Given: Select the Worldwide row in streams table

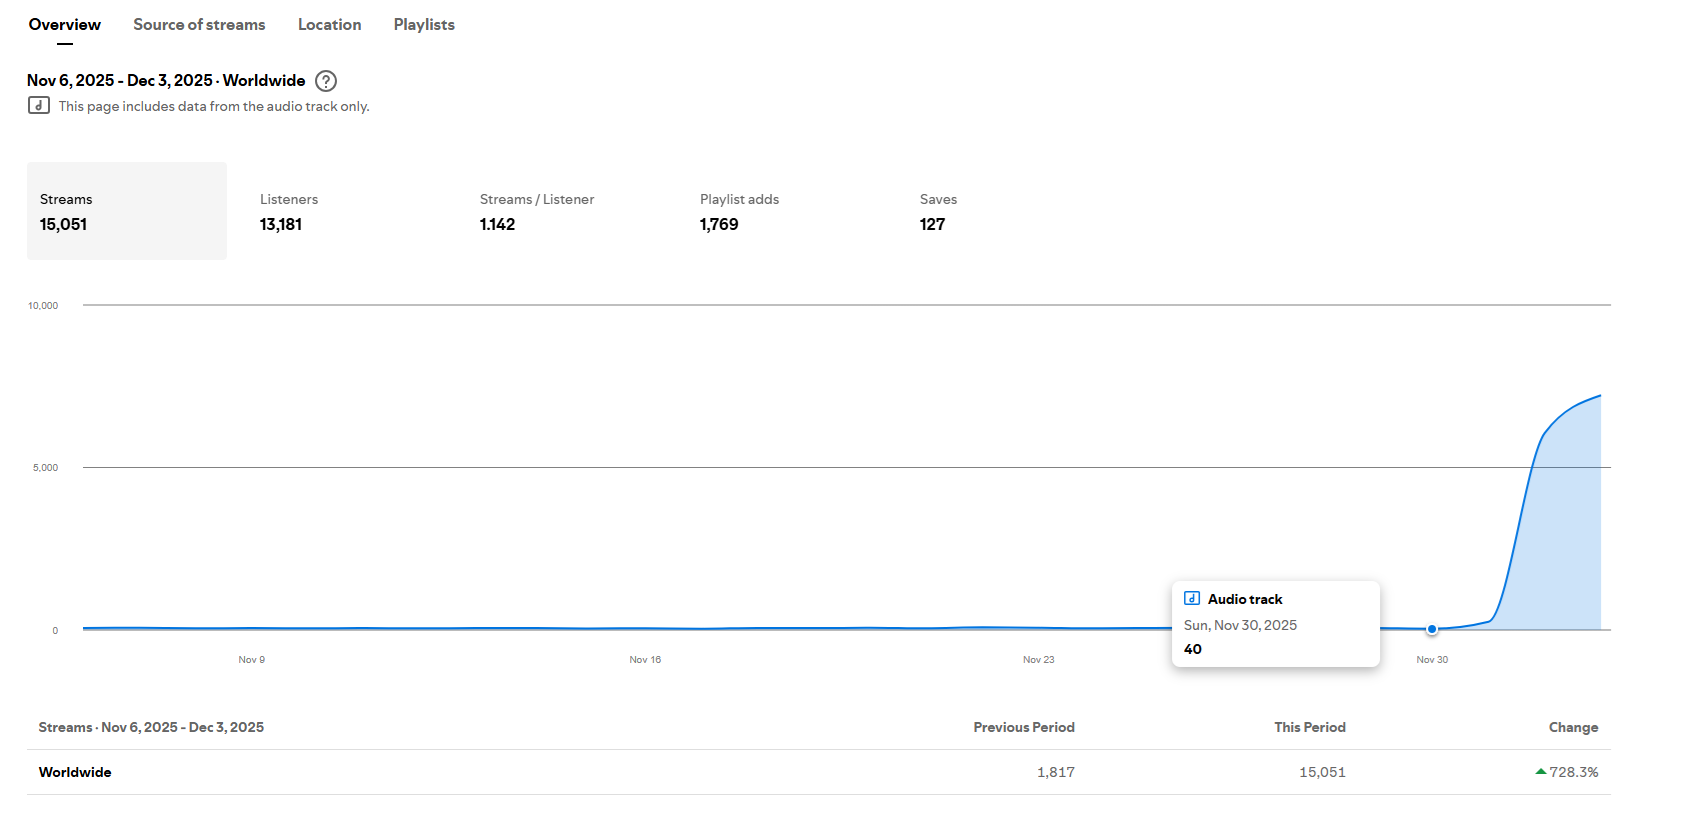Looking at the screenshot, I should pyautogui.click(x=75, y=772).
